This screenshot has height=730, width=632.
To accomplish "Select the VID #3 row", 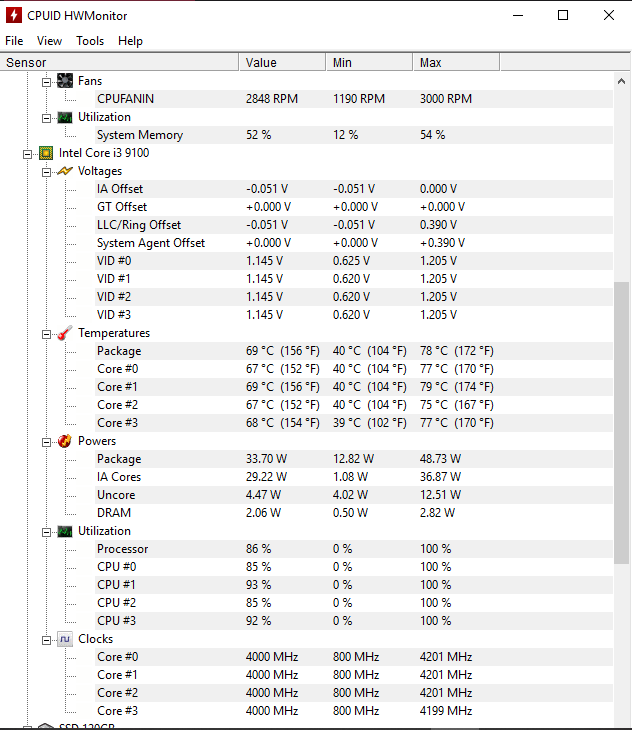I will click(354, 315).
